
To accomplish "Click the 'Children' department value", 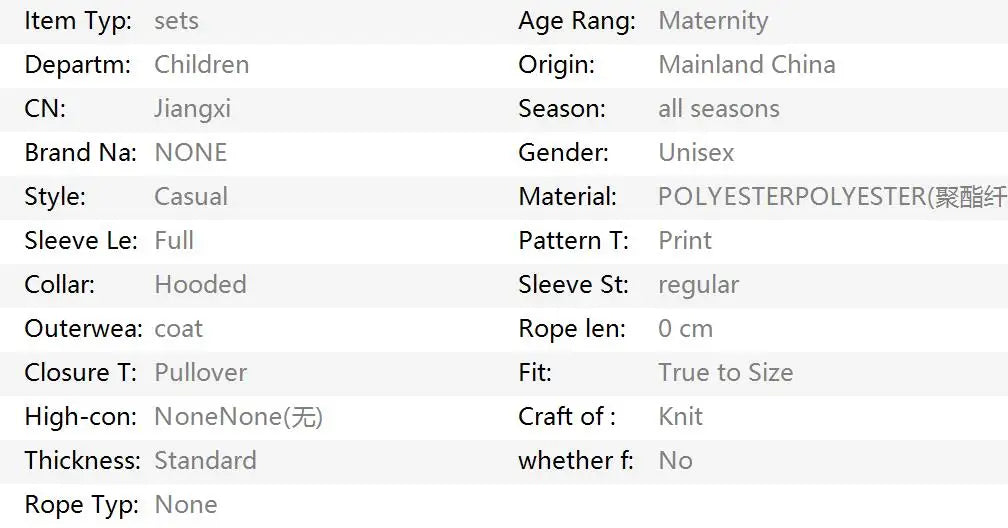I will click(201, 65).
